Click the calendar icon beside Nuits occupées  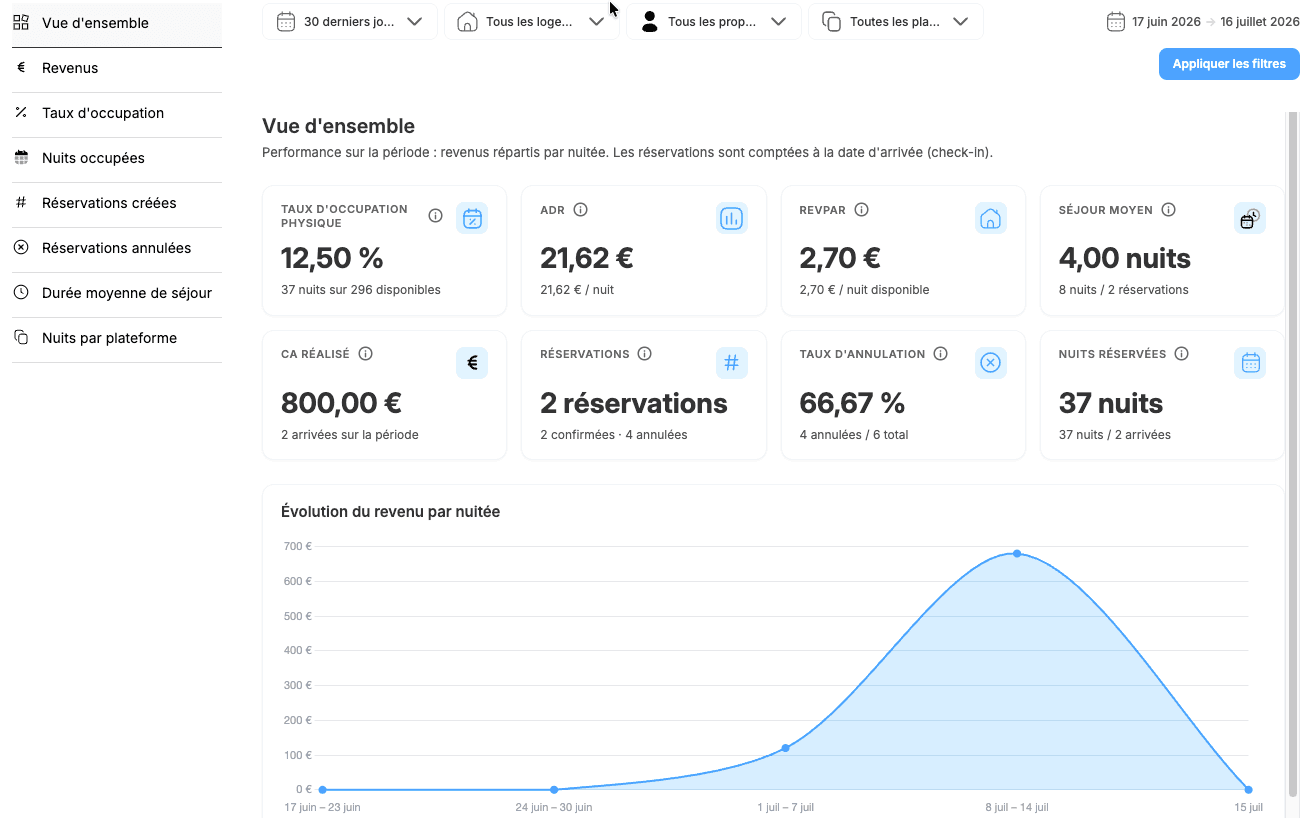point(21,158)
